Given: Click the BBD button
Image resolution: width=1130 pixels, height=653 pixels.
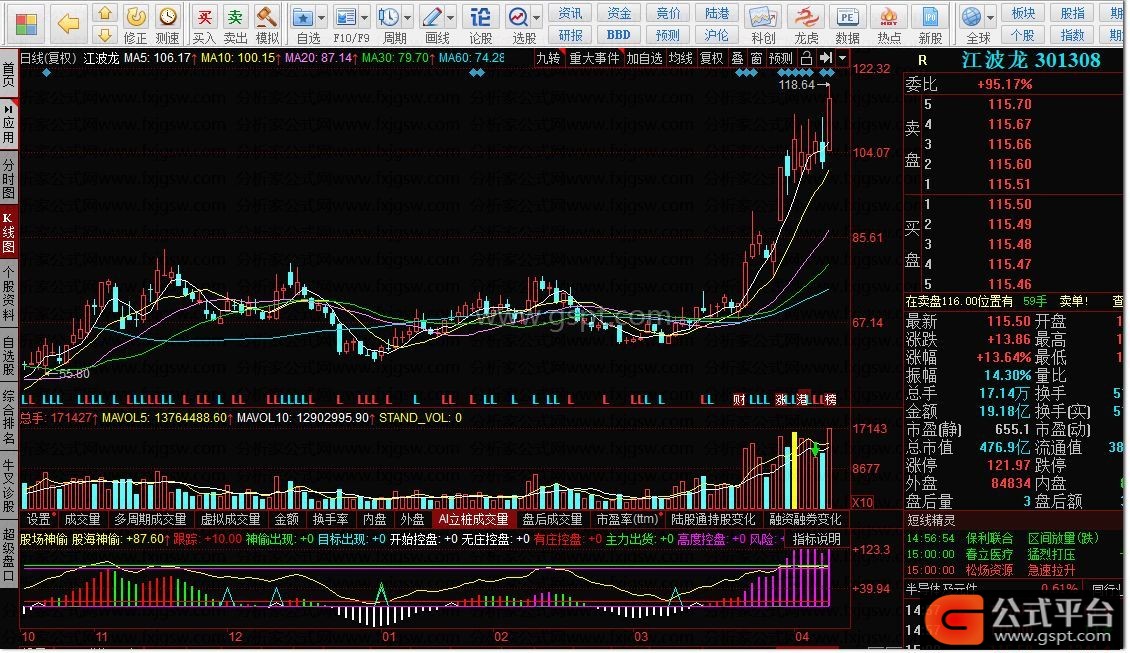Looking at the screenshot, I should (618, 35).
